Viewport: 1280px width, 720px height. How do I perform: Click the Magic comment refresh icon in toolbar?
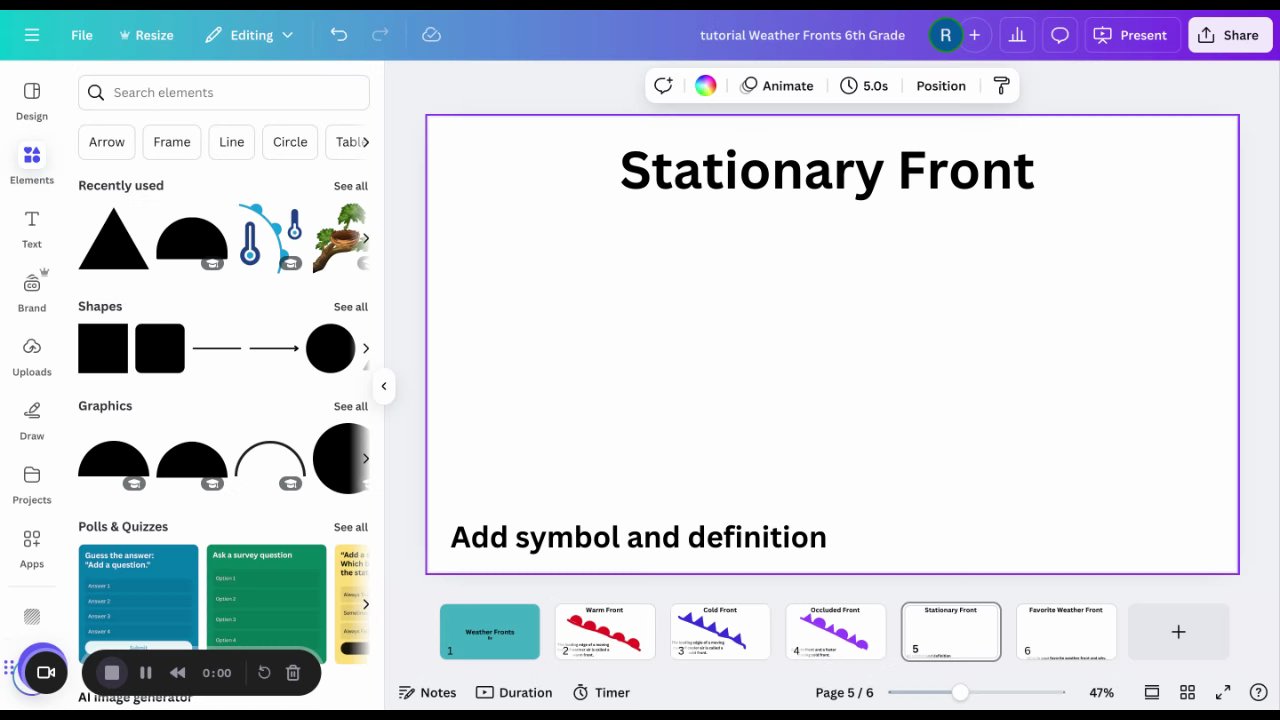click(x=663, y=86)
